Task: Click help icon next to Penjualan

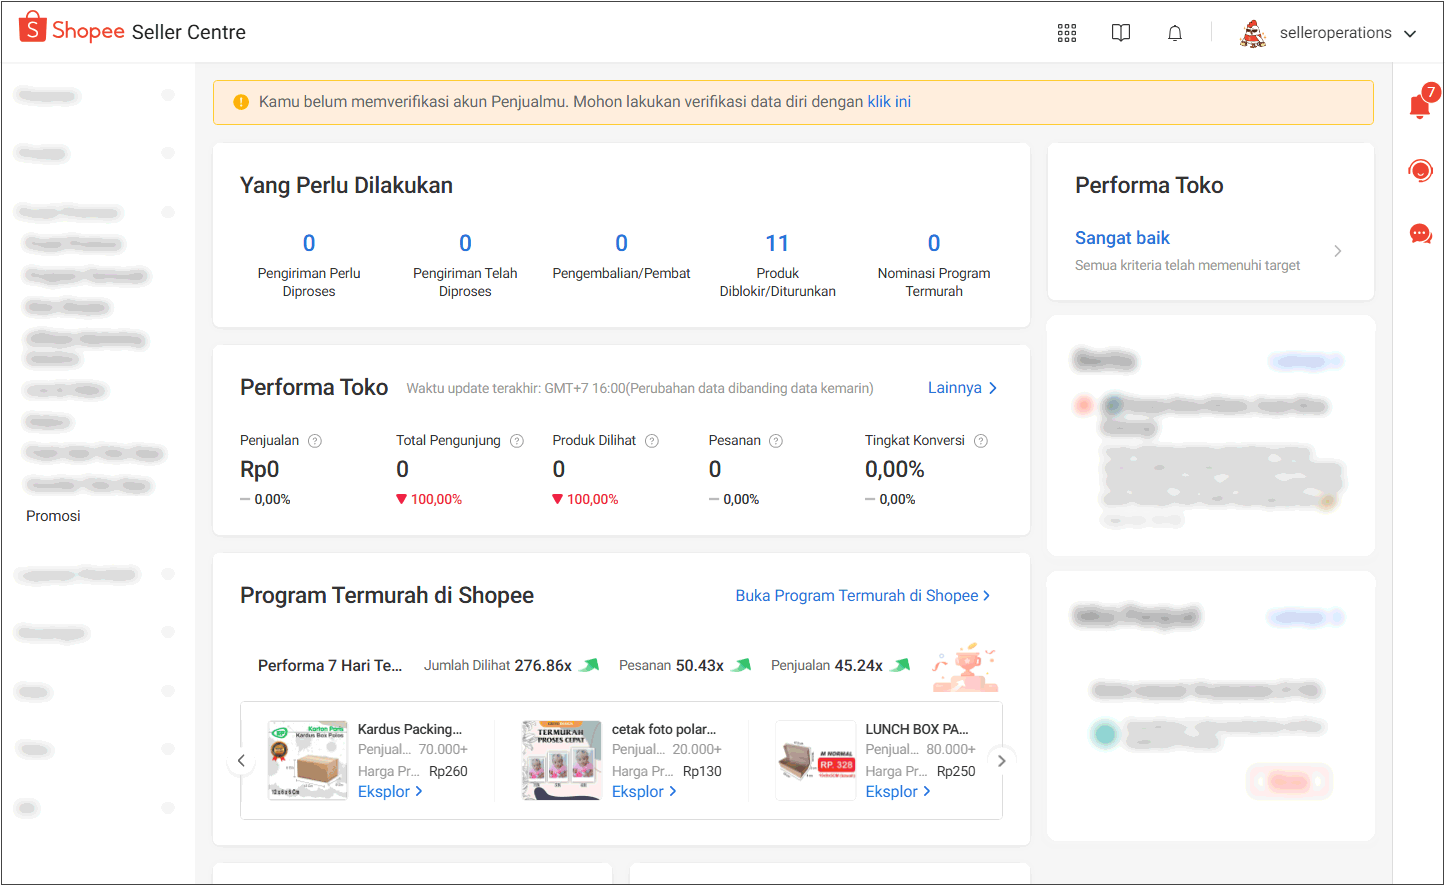Action: (x=315, y=441)
